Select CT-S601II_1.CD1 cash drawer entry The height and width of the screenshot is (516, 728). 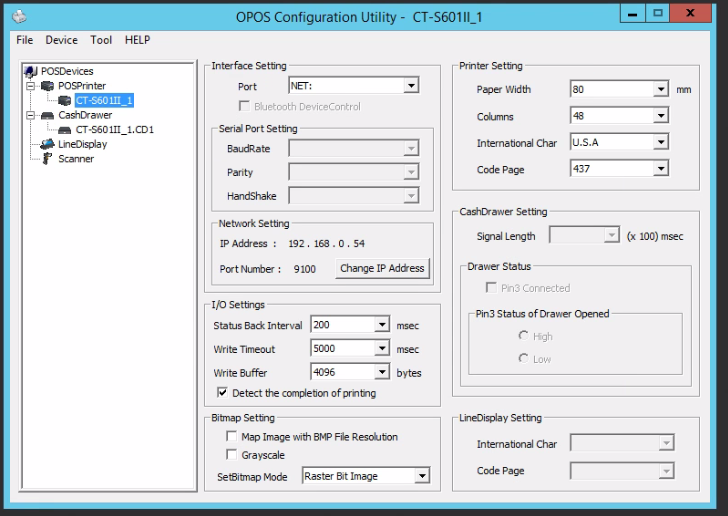click(x=115, y=130)
